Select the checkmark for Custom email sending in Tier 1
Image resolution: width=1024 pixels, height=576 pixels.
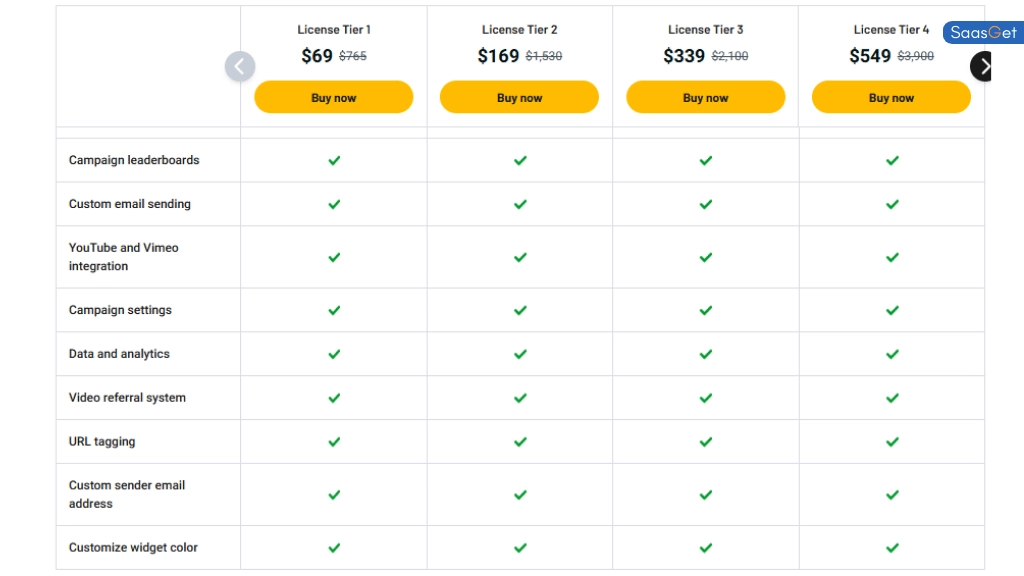tap(334, 204)
